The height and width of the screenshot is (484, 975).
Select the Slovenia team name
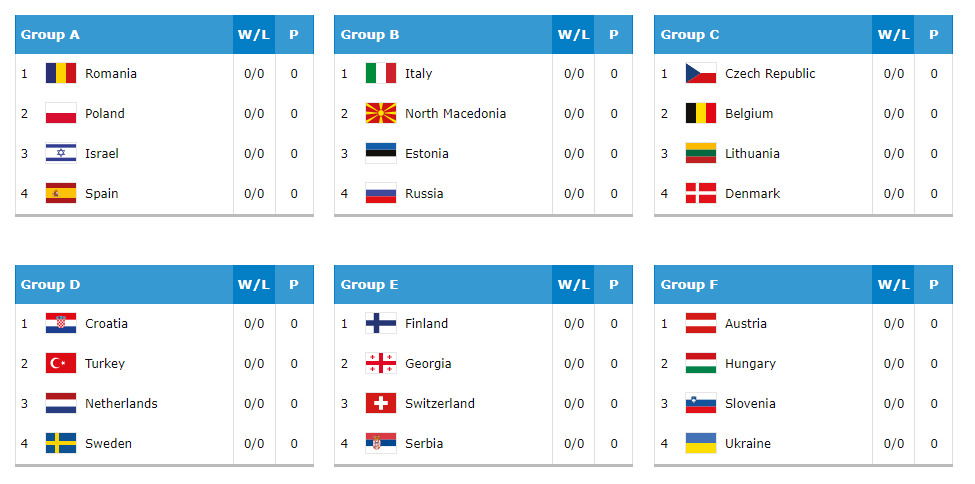tap(750, 404)
